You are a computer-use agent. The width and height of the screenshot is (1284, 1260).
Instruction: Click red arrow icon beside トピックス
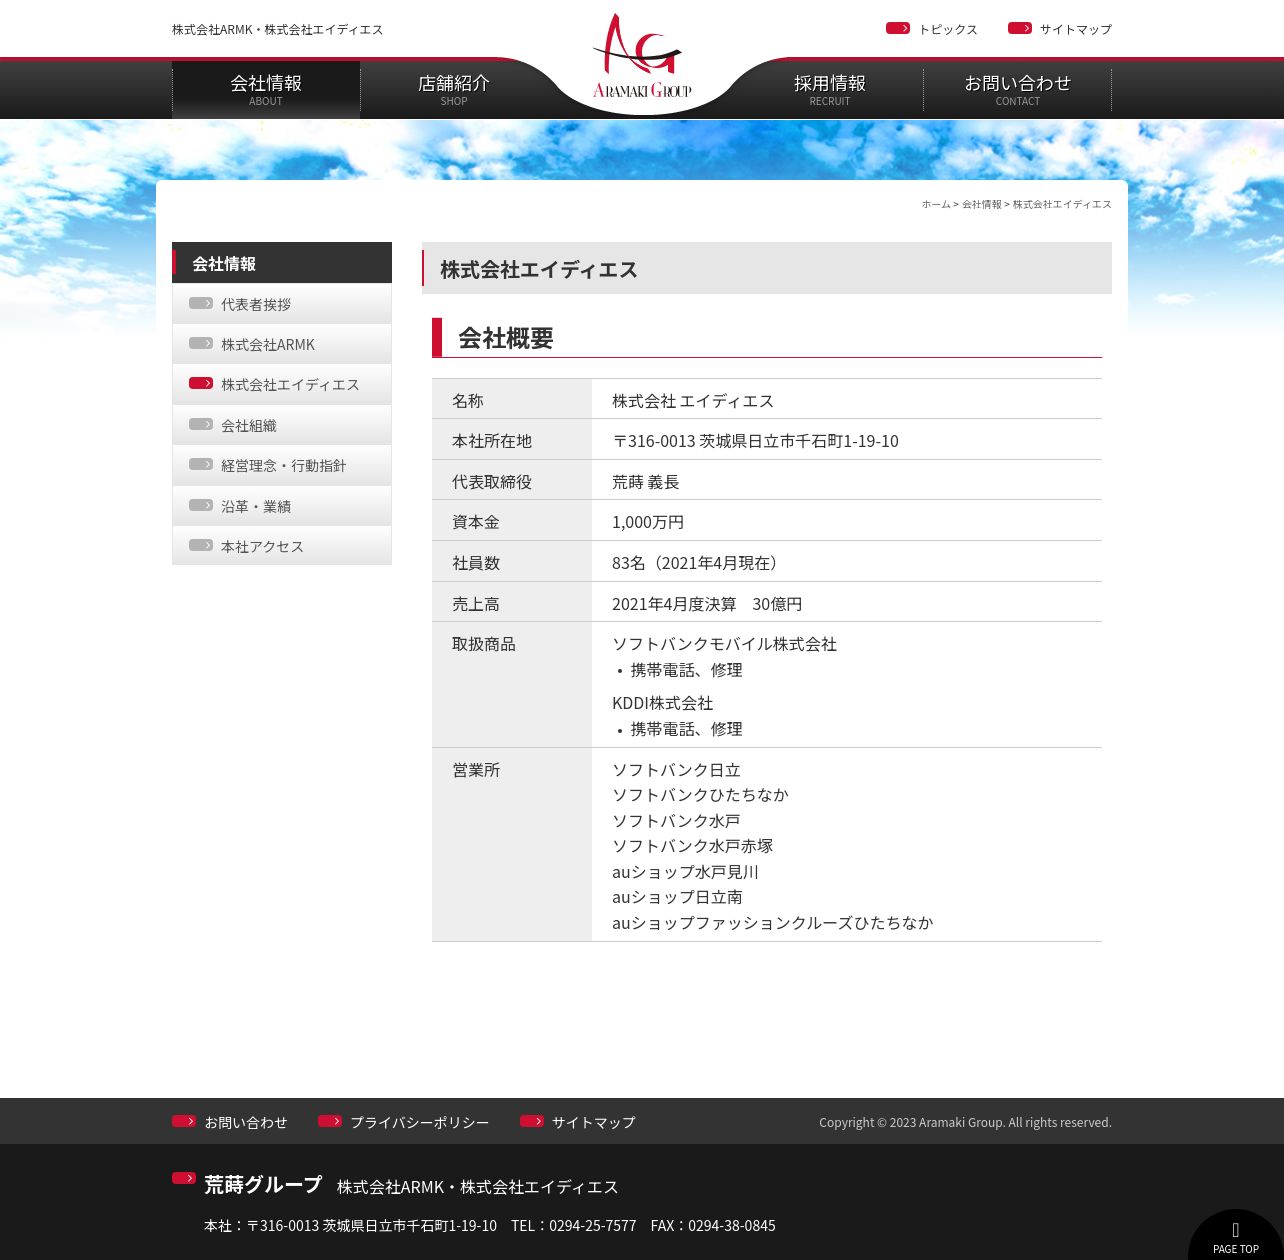[898, 28]
